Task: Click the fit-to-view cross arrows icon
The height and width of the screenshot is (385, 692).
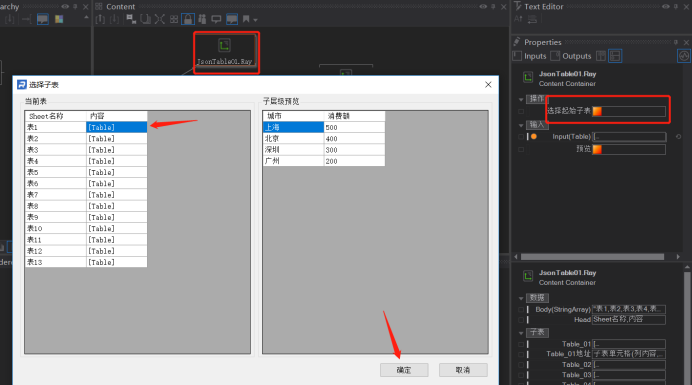Action: (x=159, y=19)
